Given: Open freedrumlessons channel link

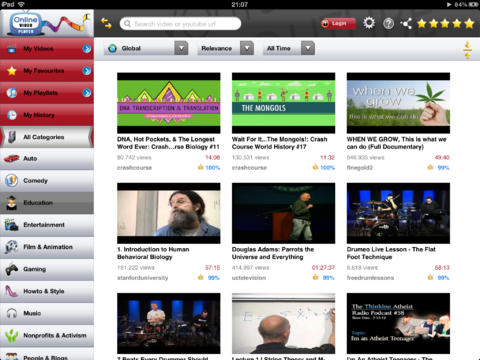Looking at the screenshot, I should [370, 278].
